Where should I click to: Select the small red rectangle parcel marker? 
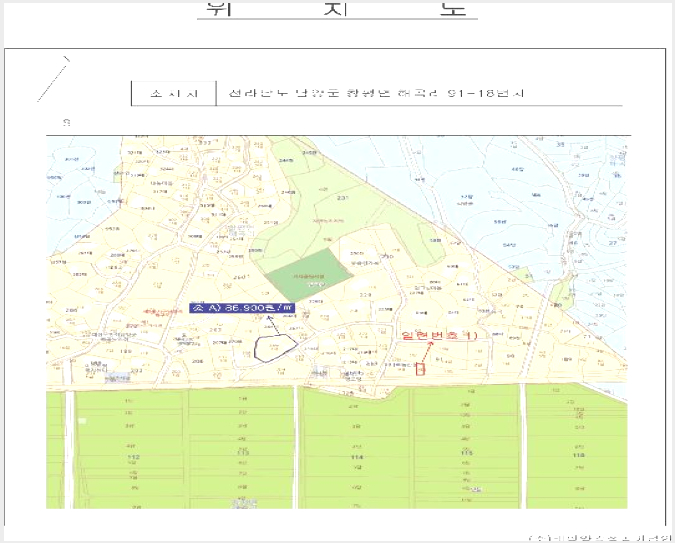420,369
